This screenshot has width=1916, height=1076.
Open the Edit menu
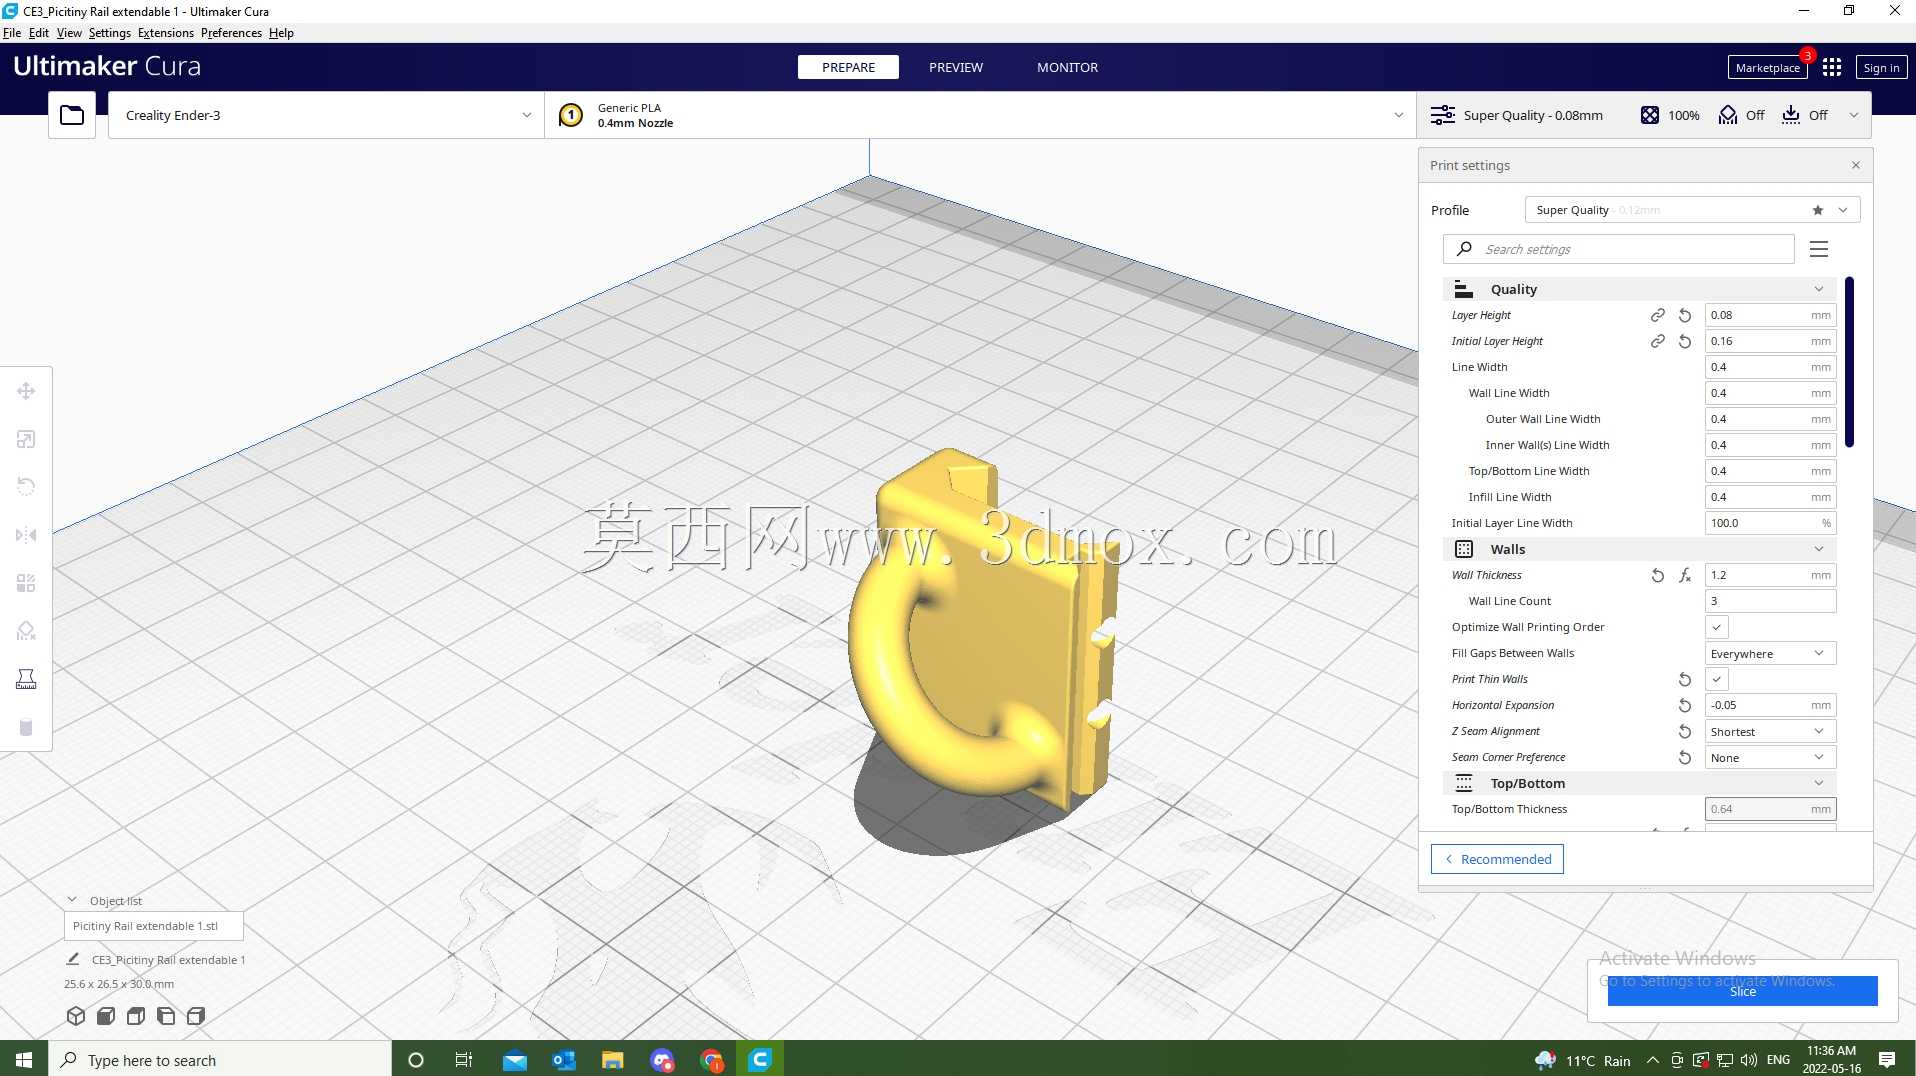click(x=39, y=33)
